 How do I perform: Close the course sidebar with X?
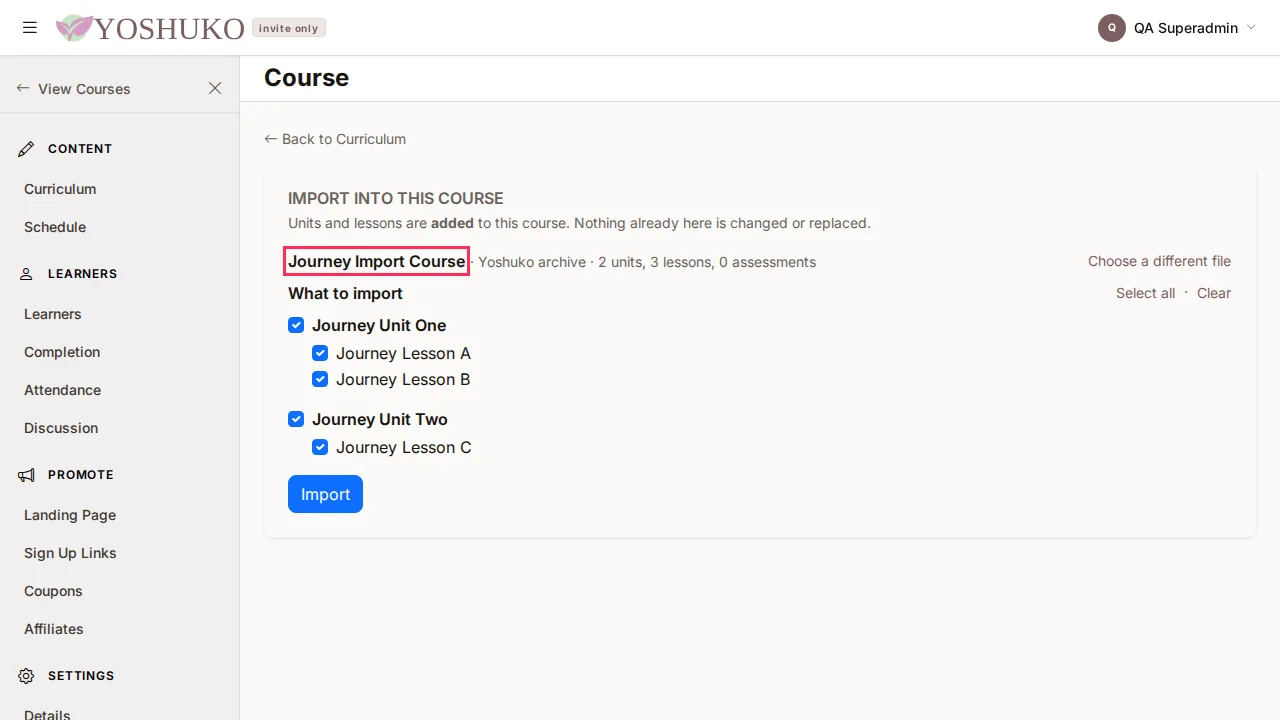tap(215, 88)
